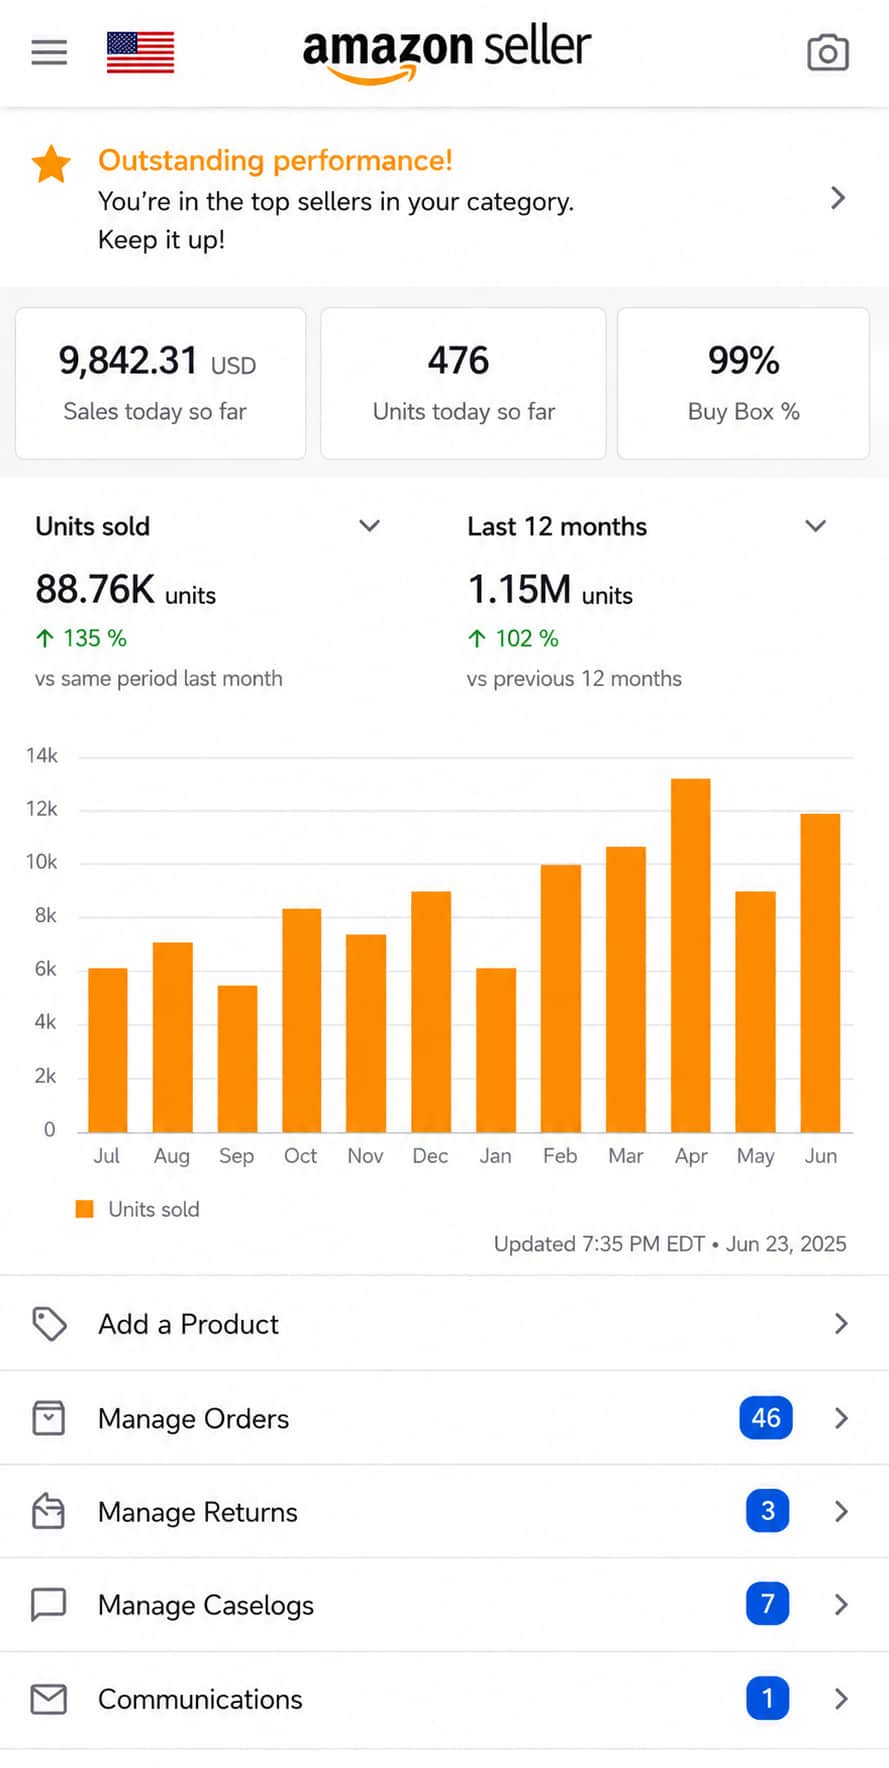The width and height of the screenshot is (889, 1768).
Task: Open the camera scanner icon
Action: (x=828, y=53)
